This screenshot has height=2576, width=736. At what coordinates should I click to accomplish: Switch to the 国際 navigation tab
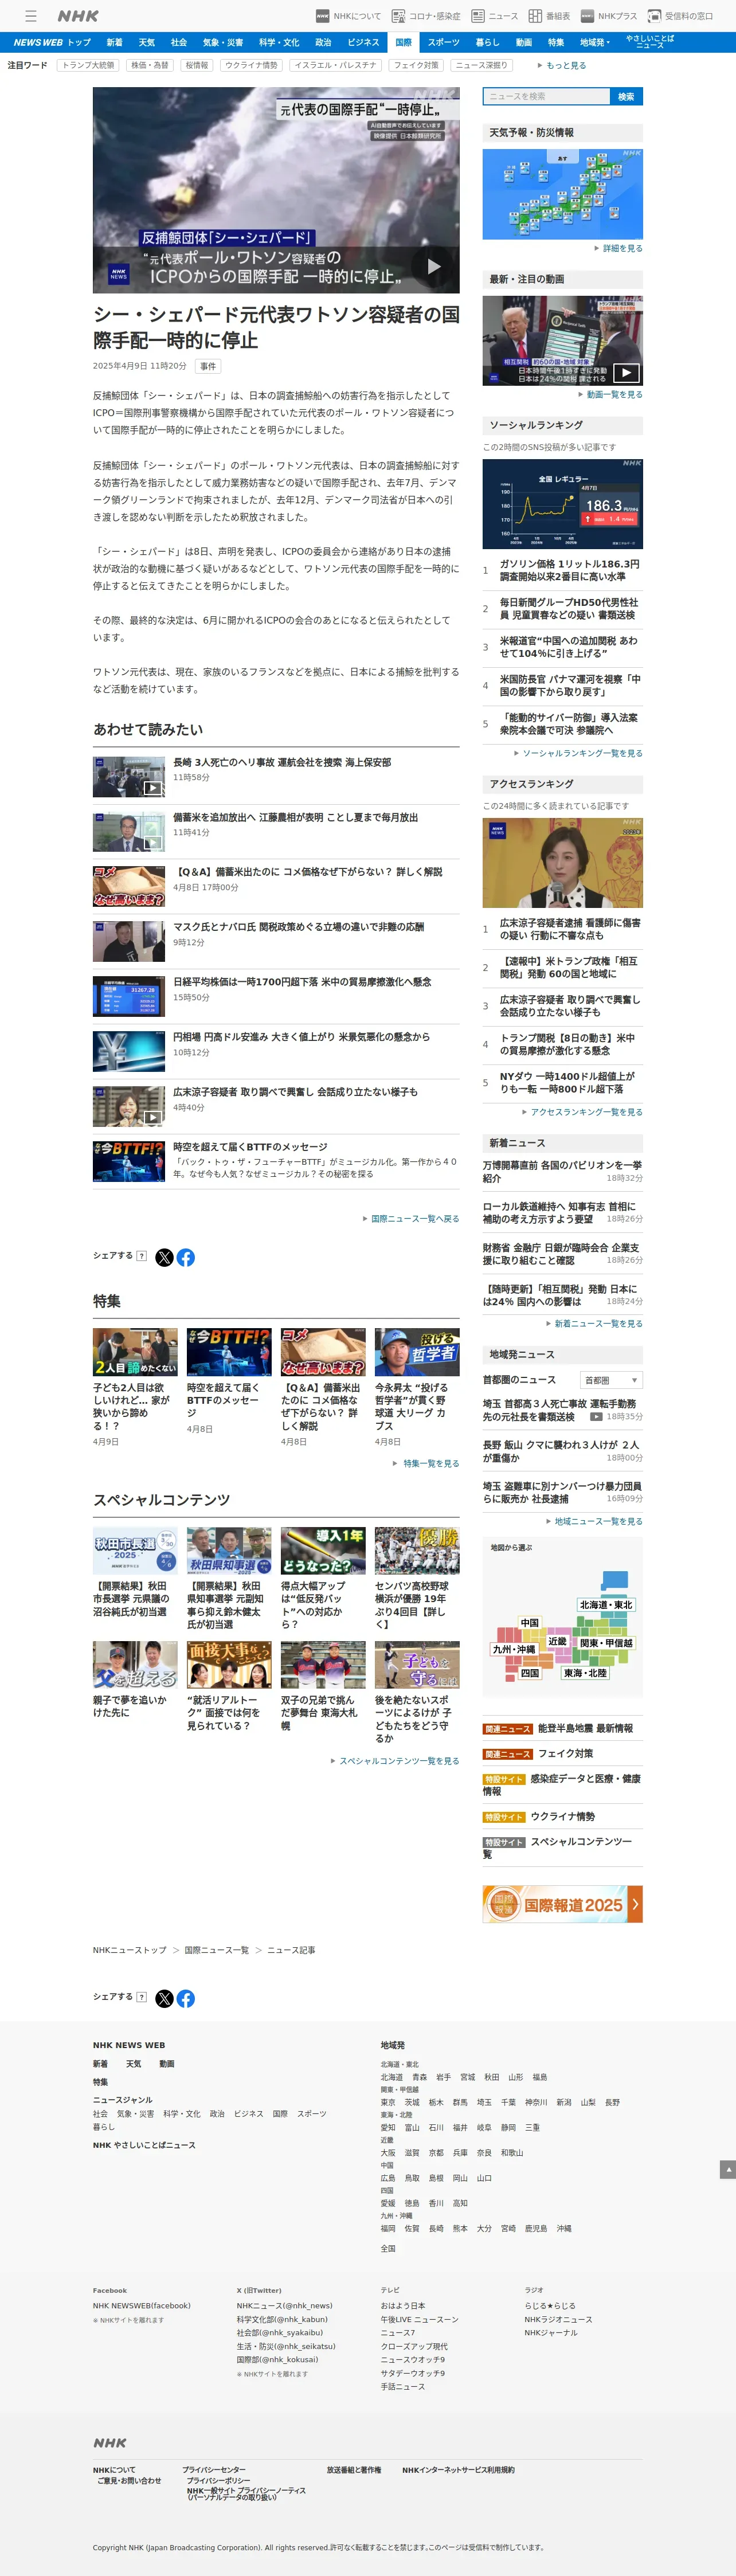[x=403, y=43]
